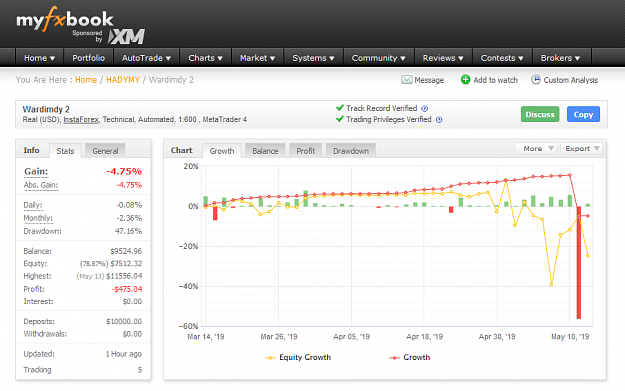Expand the chart Export dropdown
The image size is (625, 391).
(582, 149)
